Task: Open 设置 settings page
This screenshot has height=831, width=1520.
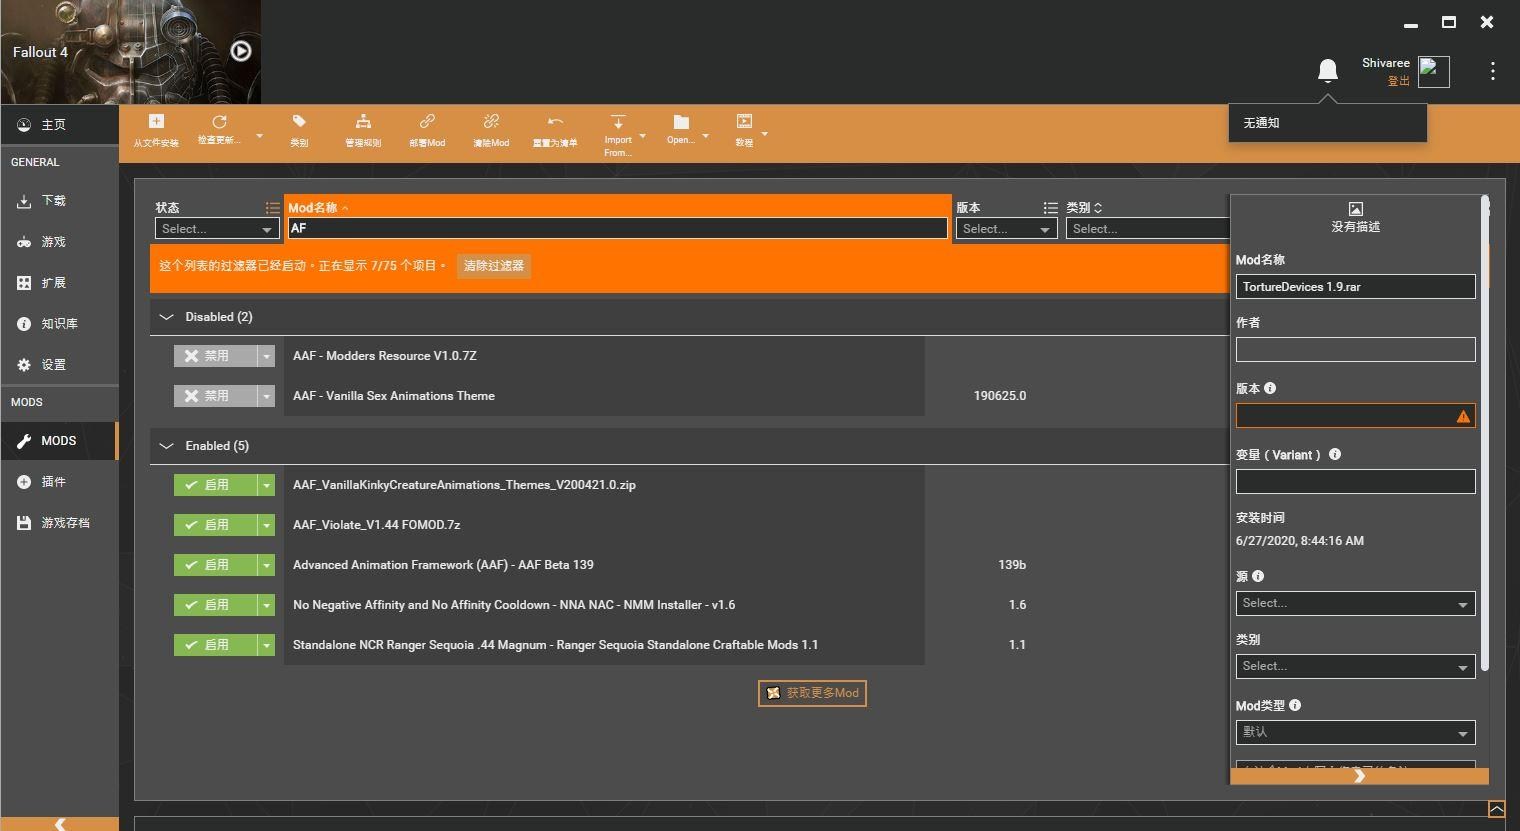Action: point(59,365)
